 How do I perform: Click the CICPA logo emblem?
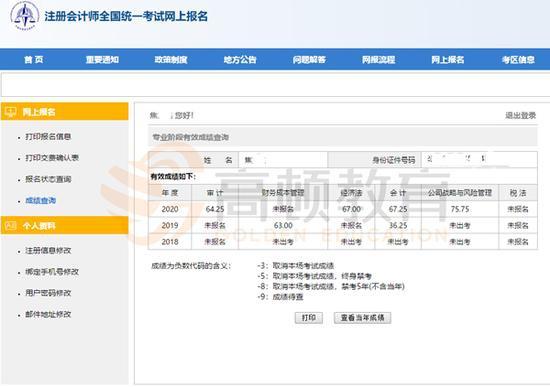point(24,16)
